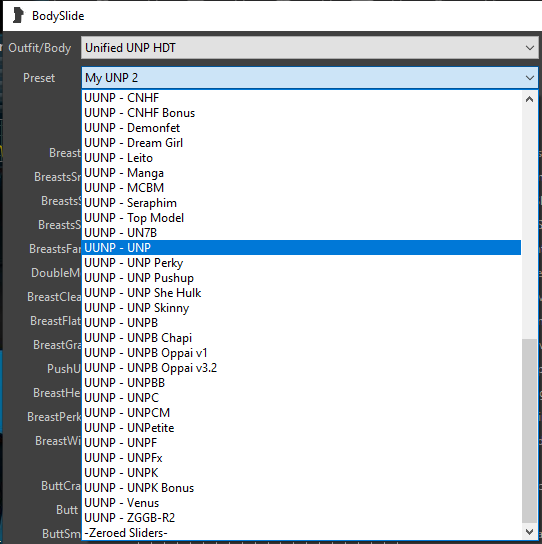This screenshot has width=542, height=544.
Task: Click the preset list scrollbar thumb
Action: 529,431
